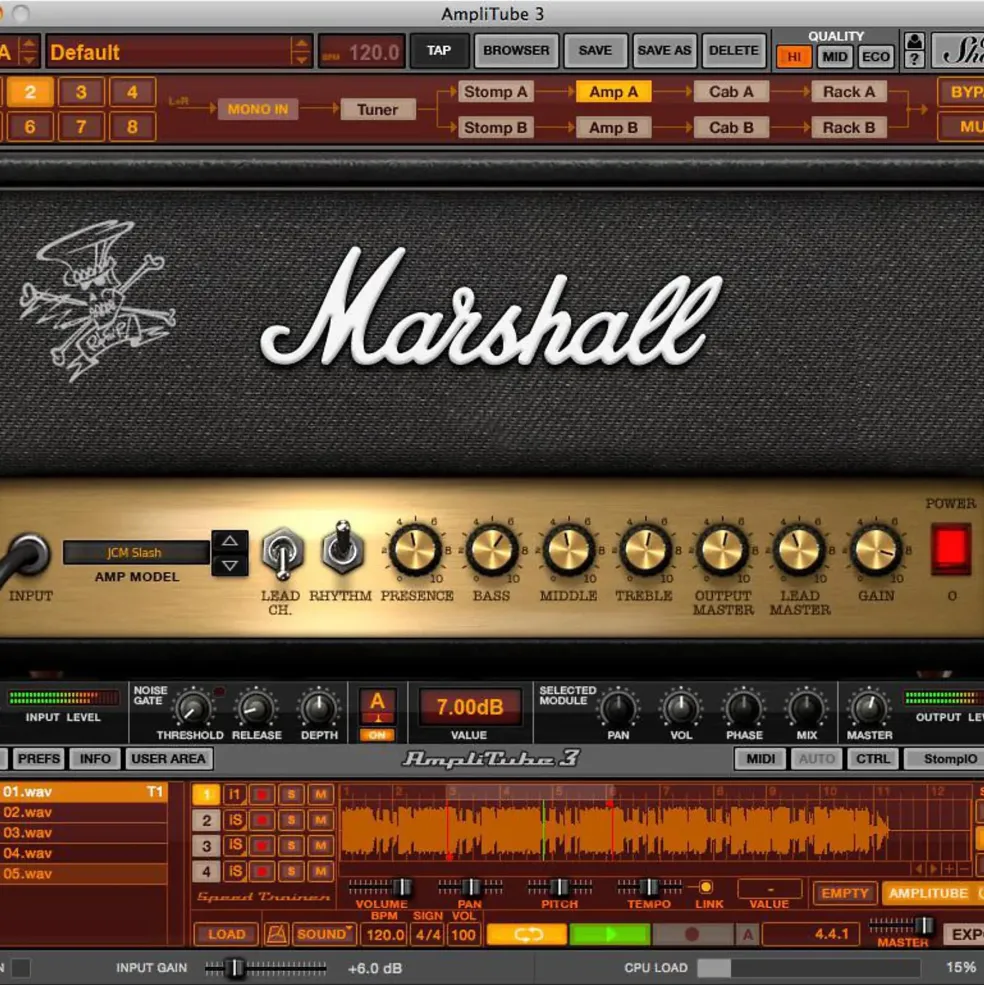Select the Rack B module
984x985 pixels.
tap(849, 128)
